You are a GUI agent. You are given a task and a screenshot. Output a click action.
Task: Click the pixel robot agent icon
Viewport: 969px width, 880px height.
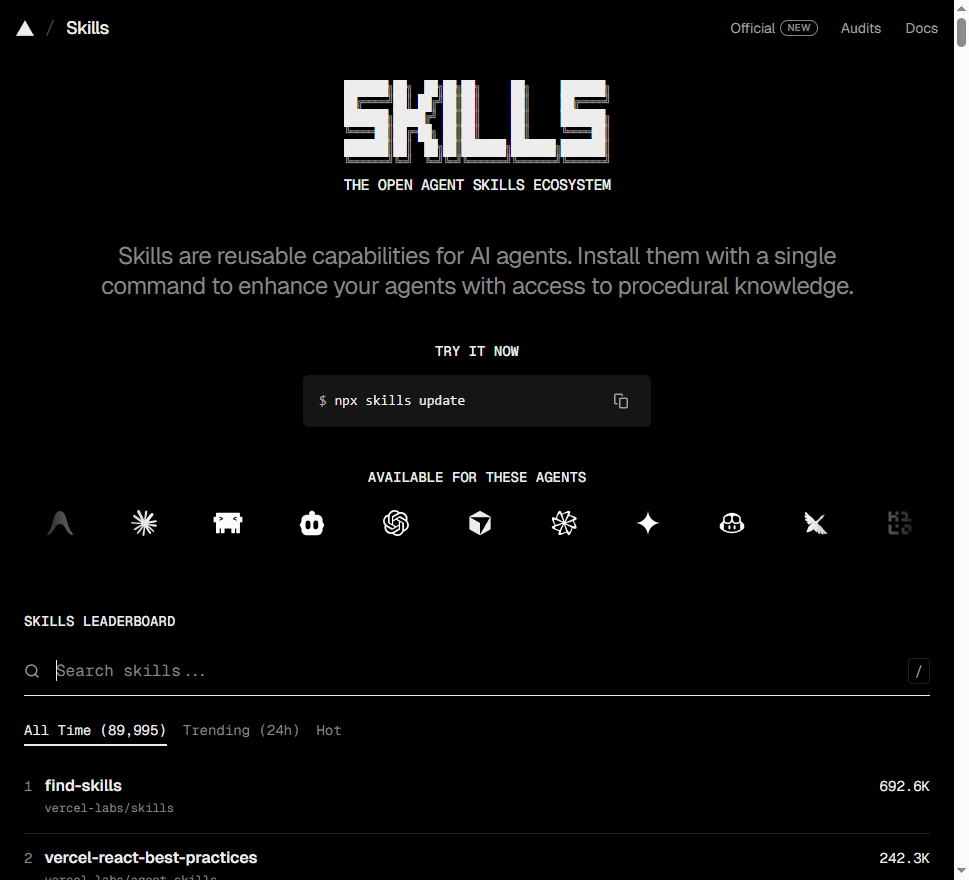coord(227,522)
